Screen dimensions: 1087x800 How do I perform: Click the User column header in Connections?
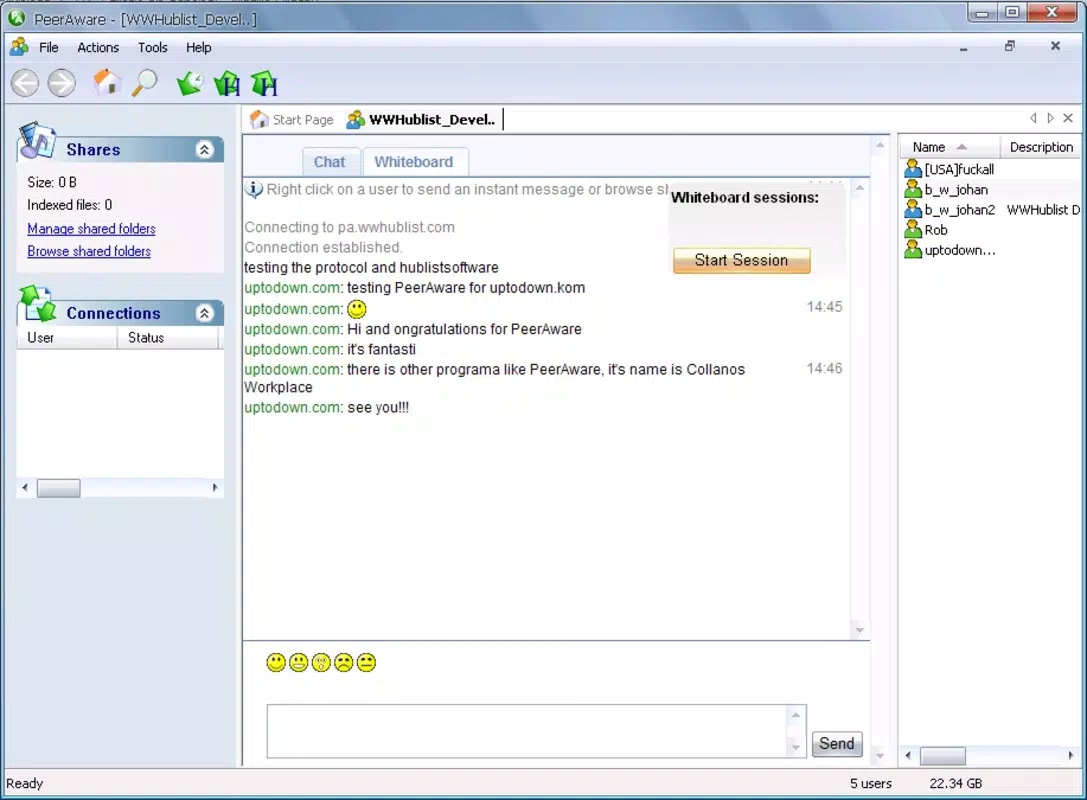click(x=67, y=338)
